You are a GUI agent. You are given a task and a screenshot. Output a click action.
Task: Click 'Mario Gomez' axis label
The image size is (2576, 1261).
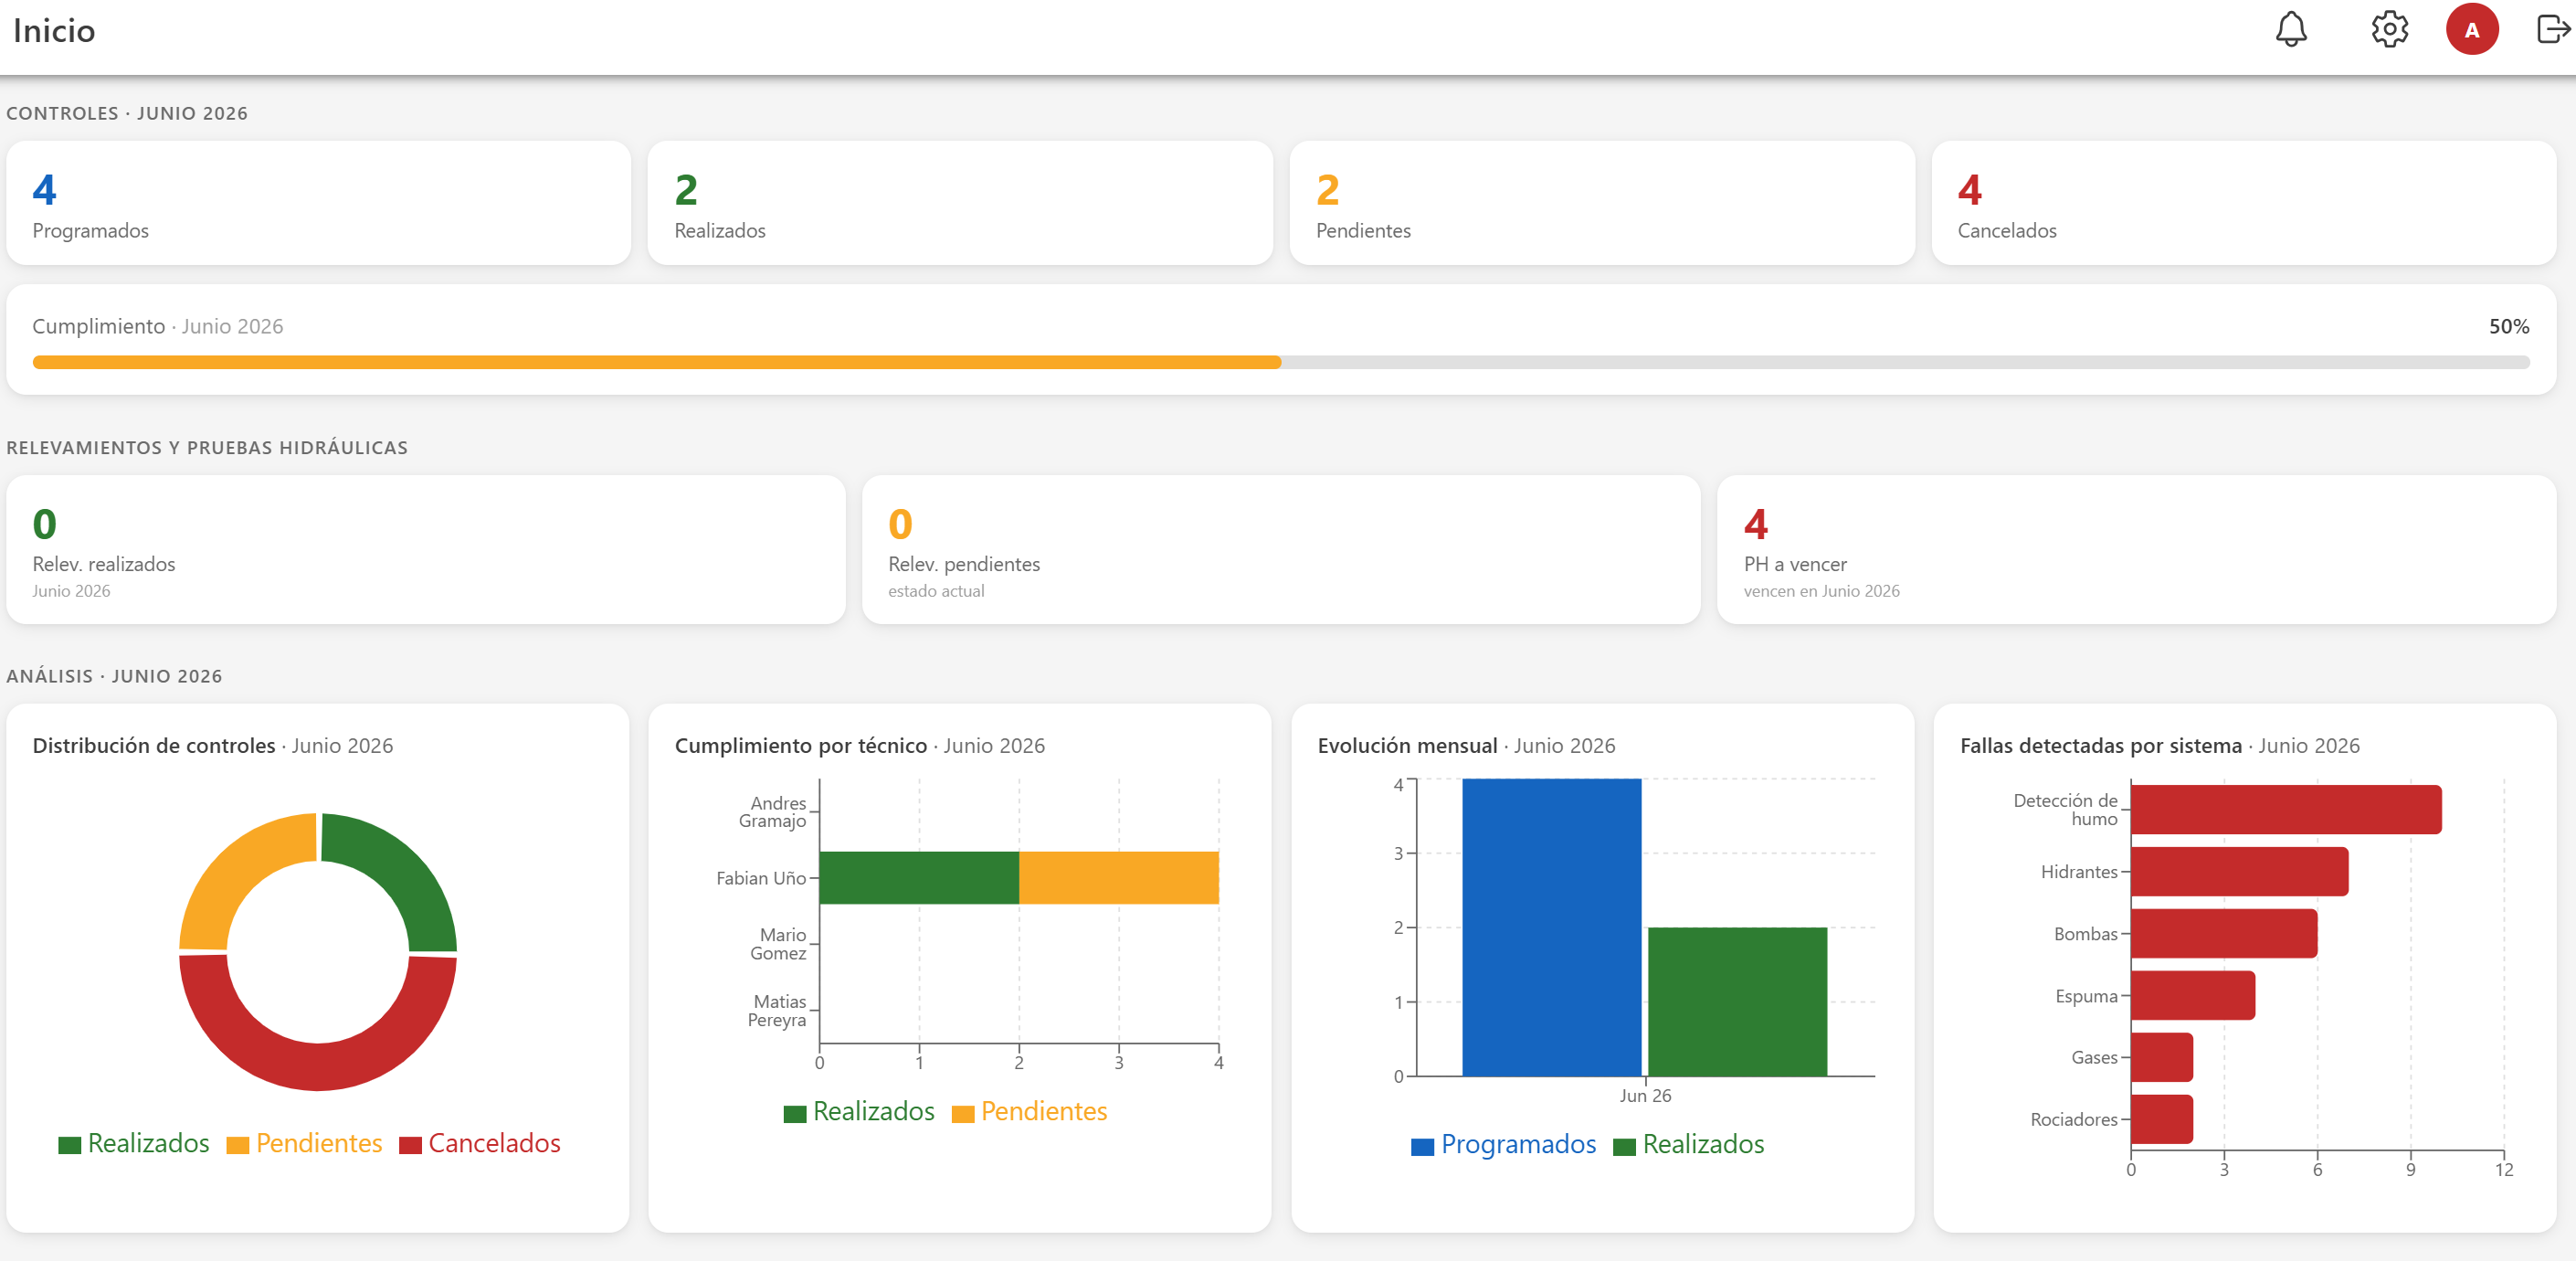778,944
